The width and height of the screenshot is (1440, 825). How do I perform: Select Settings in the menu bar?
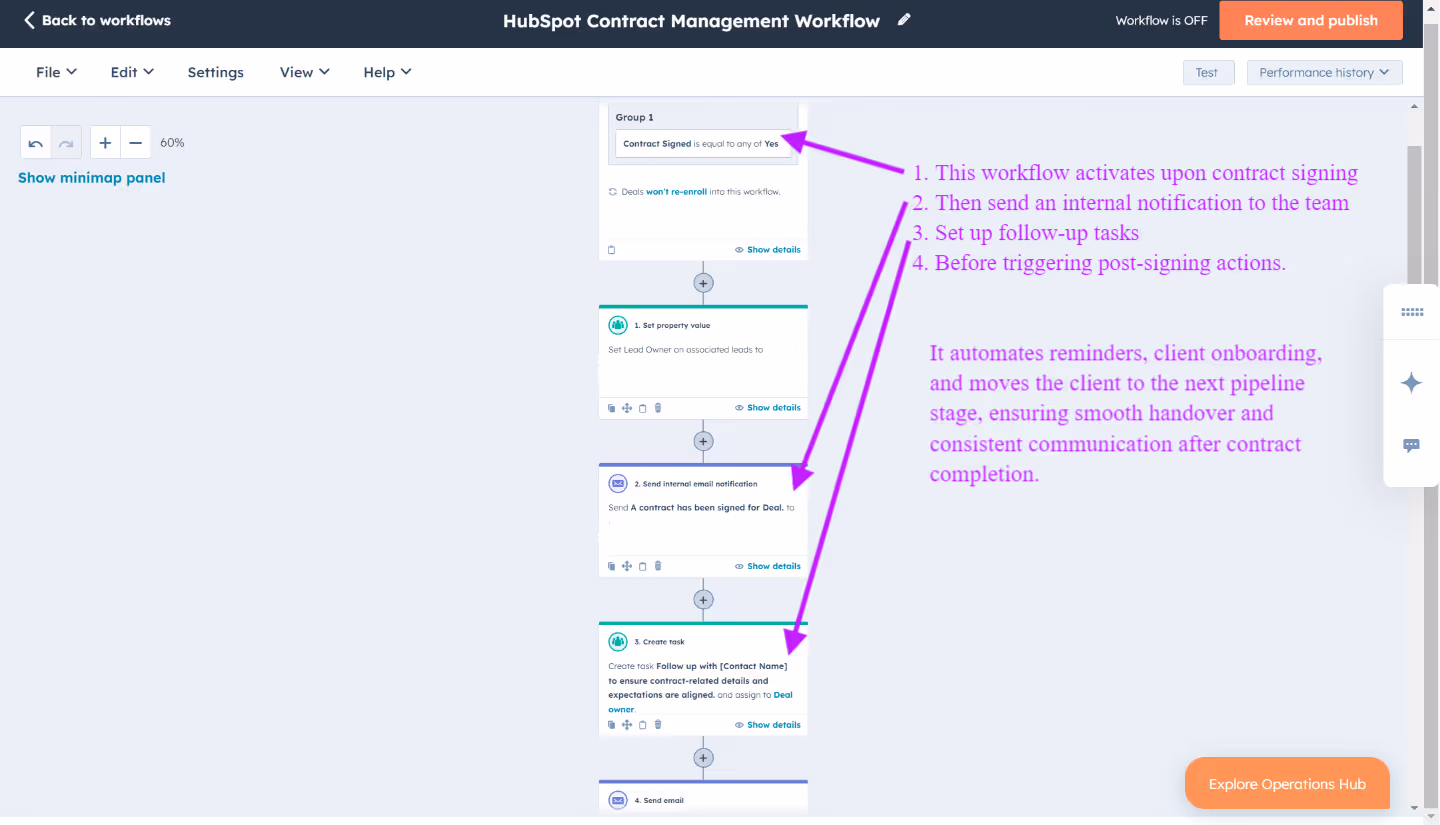[215, 71]
